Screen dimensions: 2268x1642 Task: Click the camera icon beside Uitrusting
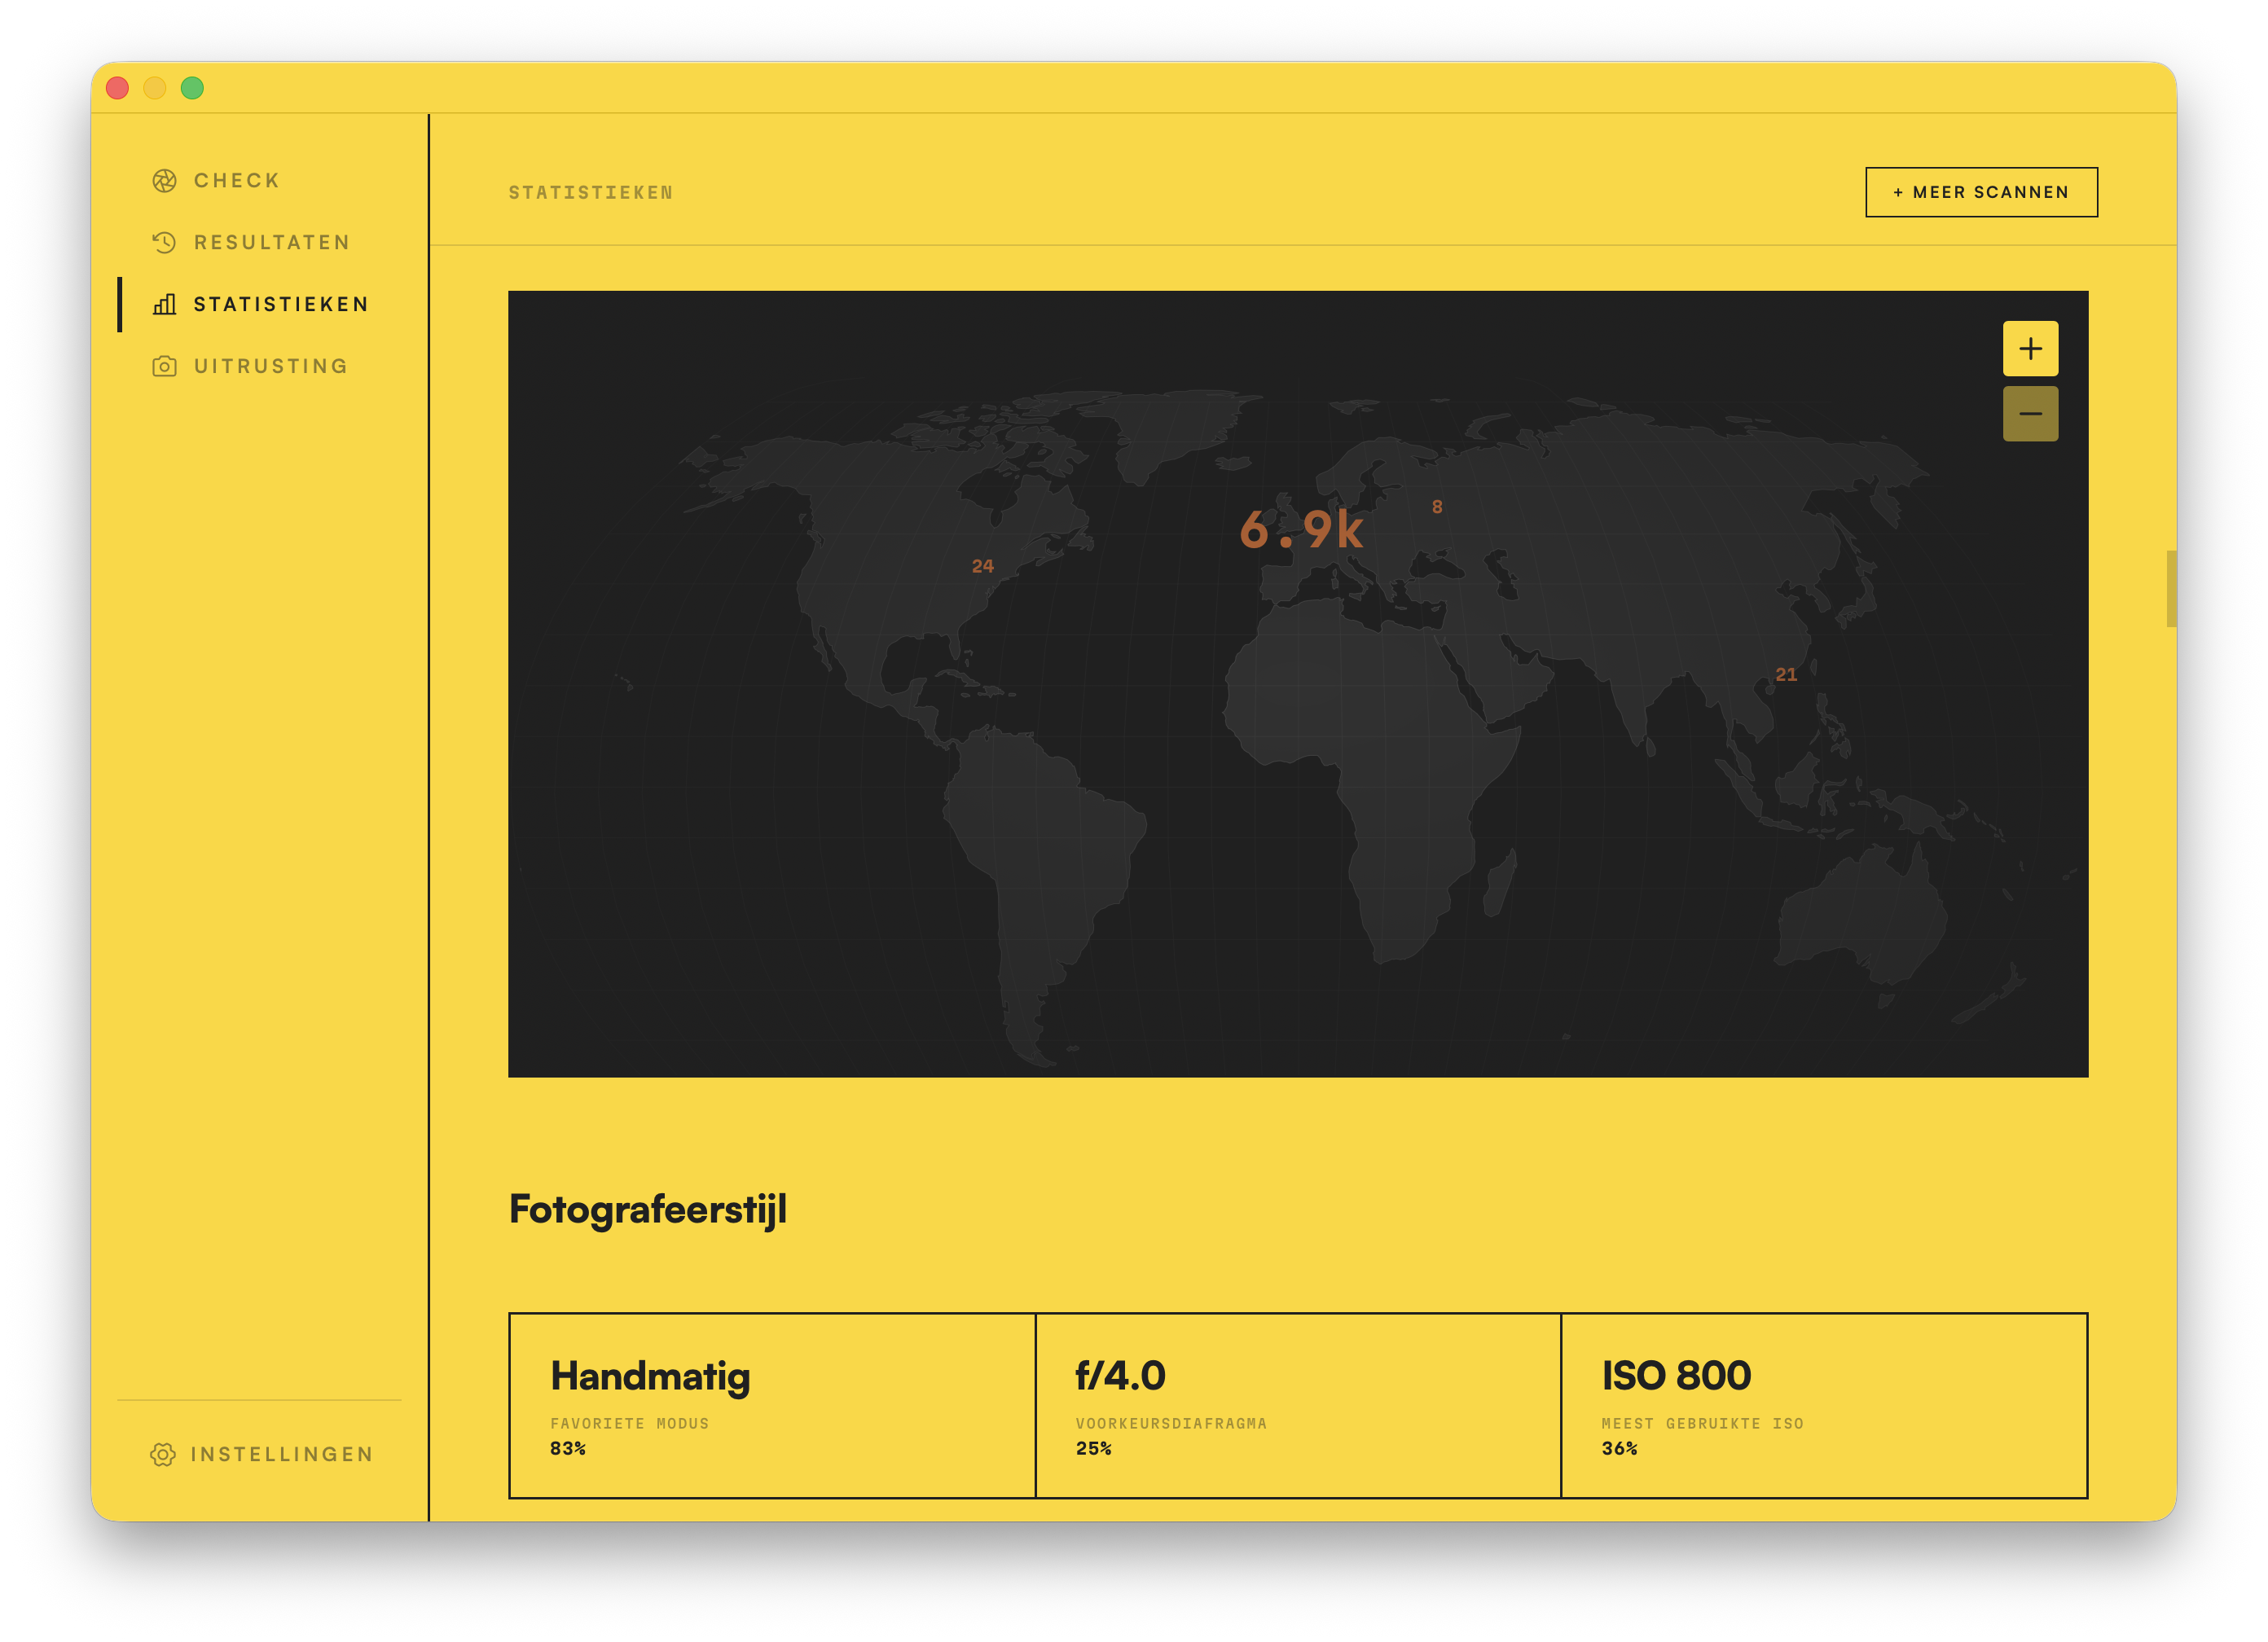164,367
